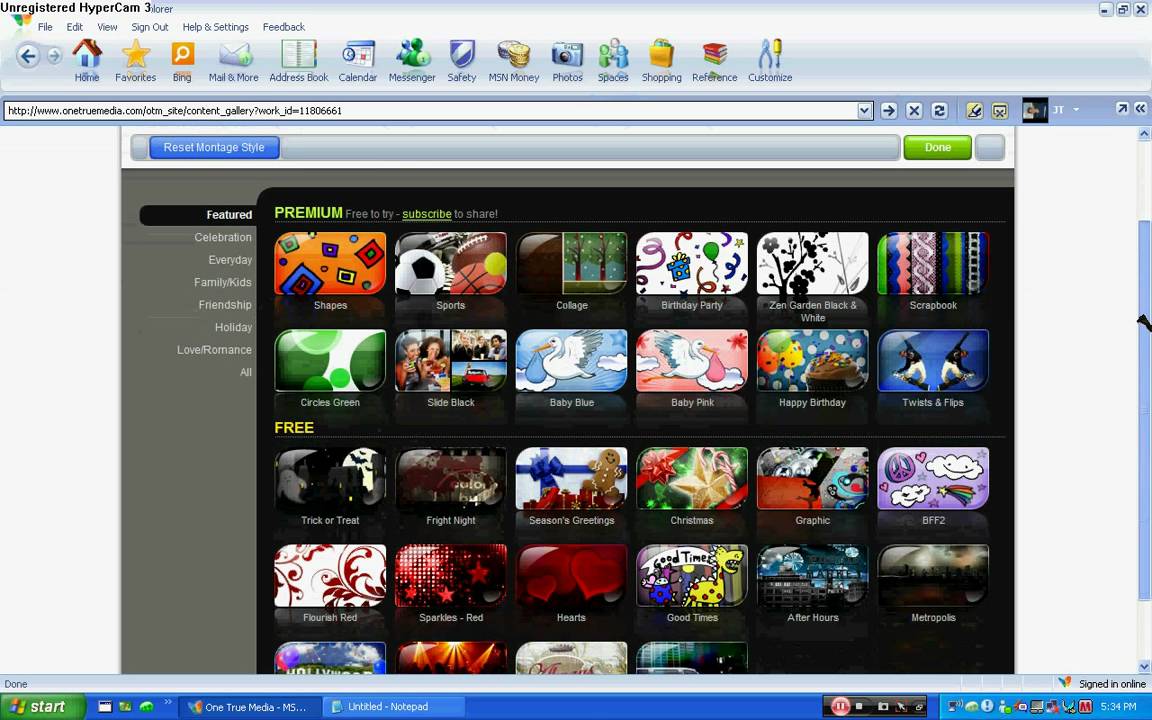Image resolution: width=1152 pixels, height=720 pixels.
Task: Open the Windows Start button
Action: [43, 707]
